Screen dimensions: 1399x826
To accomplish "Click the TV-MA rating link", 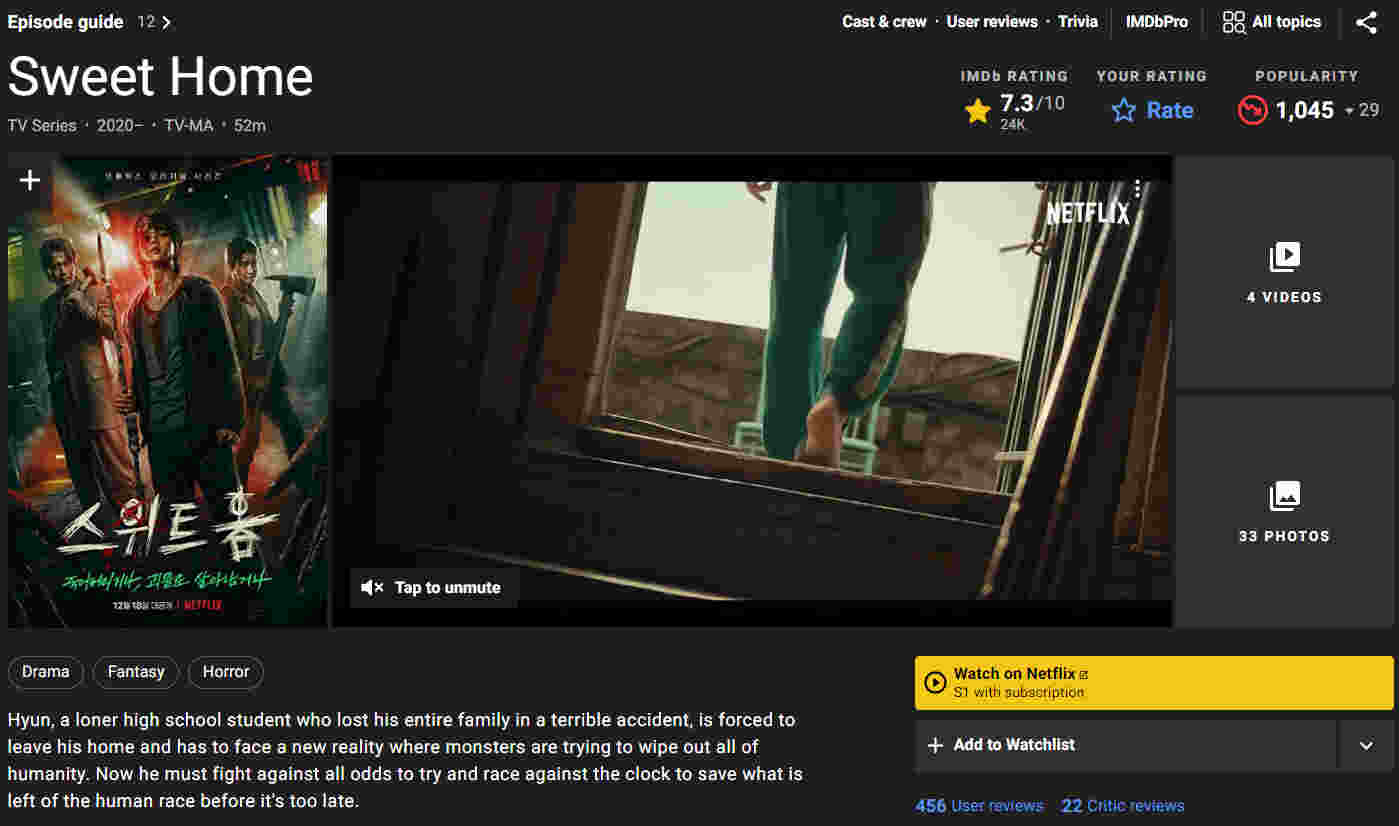I will coord(189,126).
